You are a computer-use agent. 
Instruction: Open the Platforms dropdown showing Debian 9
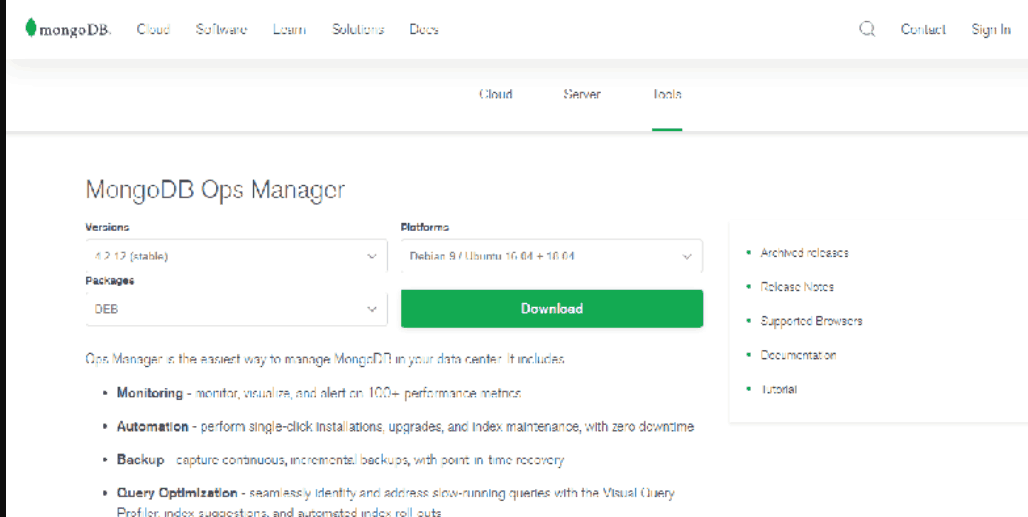pos(551,256)
